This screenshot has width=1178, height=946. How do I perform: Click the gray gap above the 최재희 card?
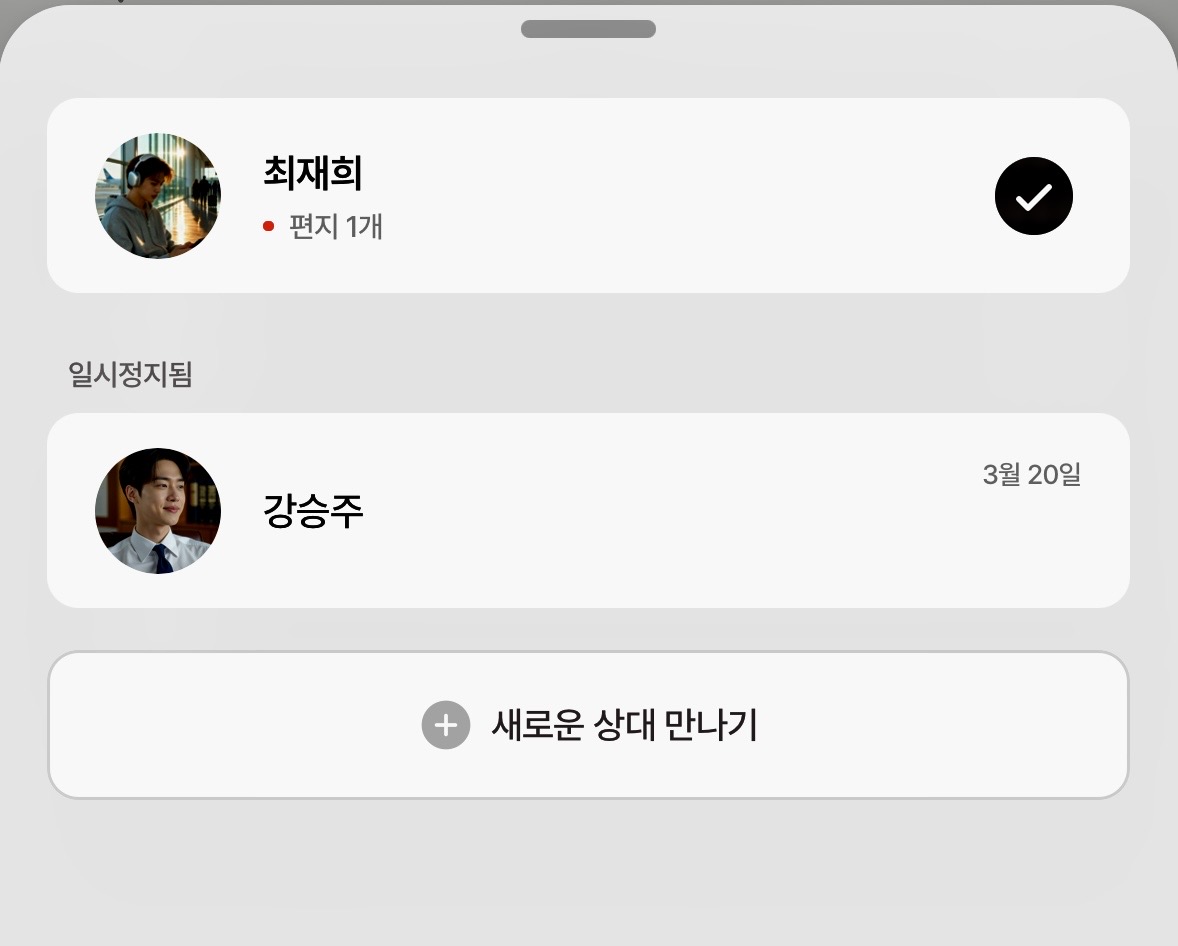[x=588, y=70]
